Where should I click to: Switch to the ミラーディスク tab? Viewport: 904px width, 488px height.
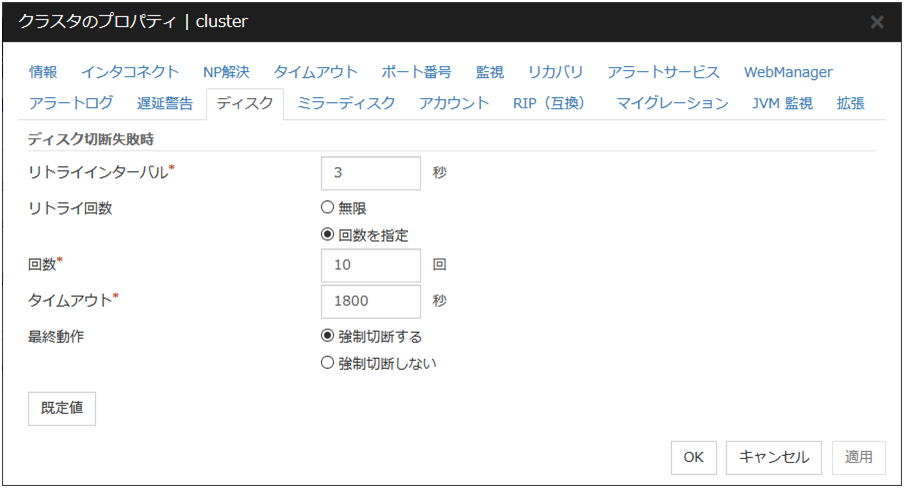click(346, 103)
